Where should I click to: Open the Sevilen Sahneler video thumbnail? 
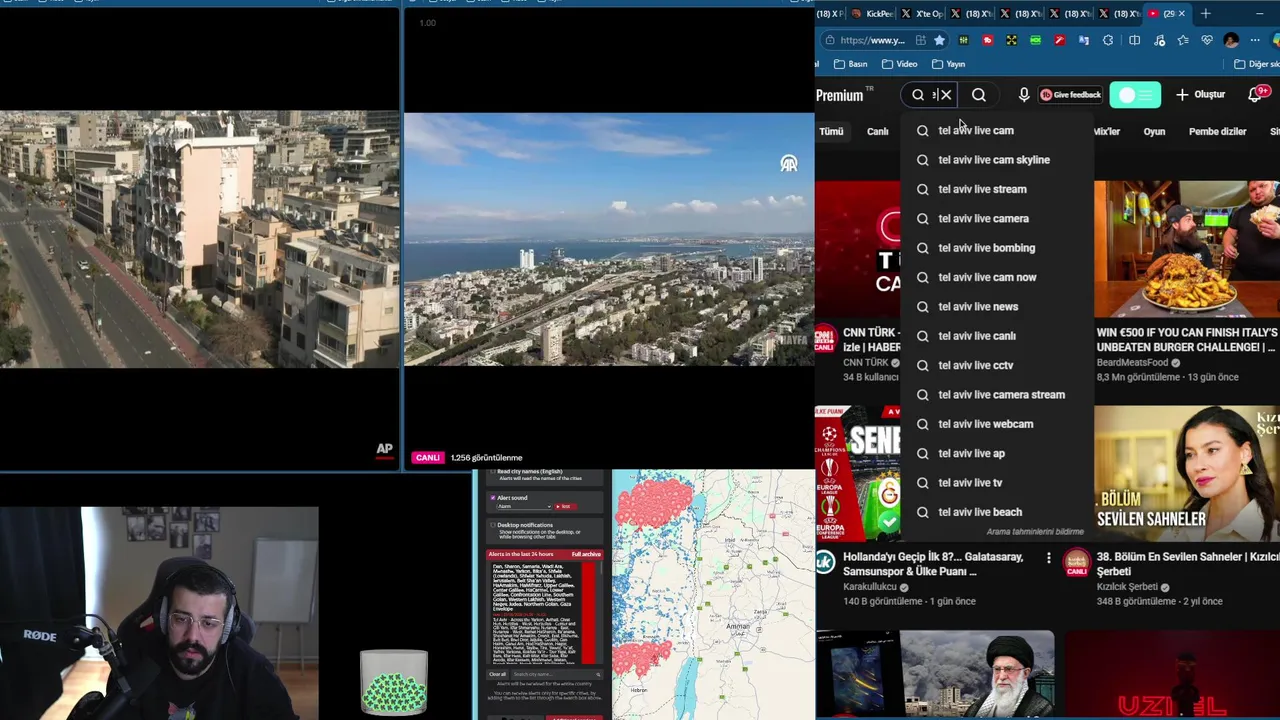(1187, 473)
